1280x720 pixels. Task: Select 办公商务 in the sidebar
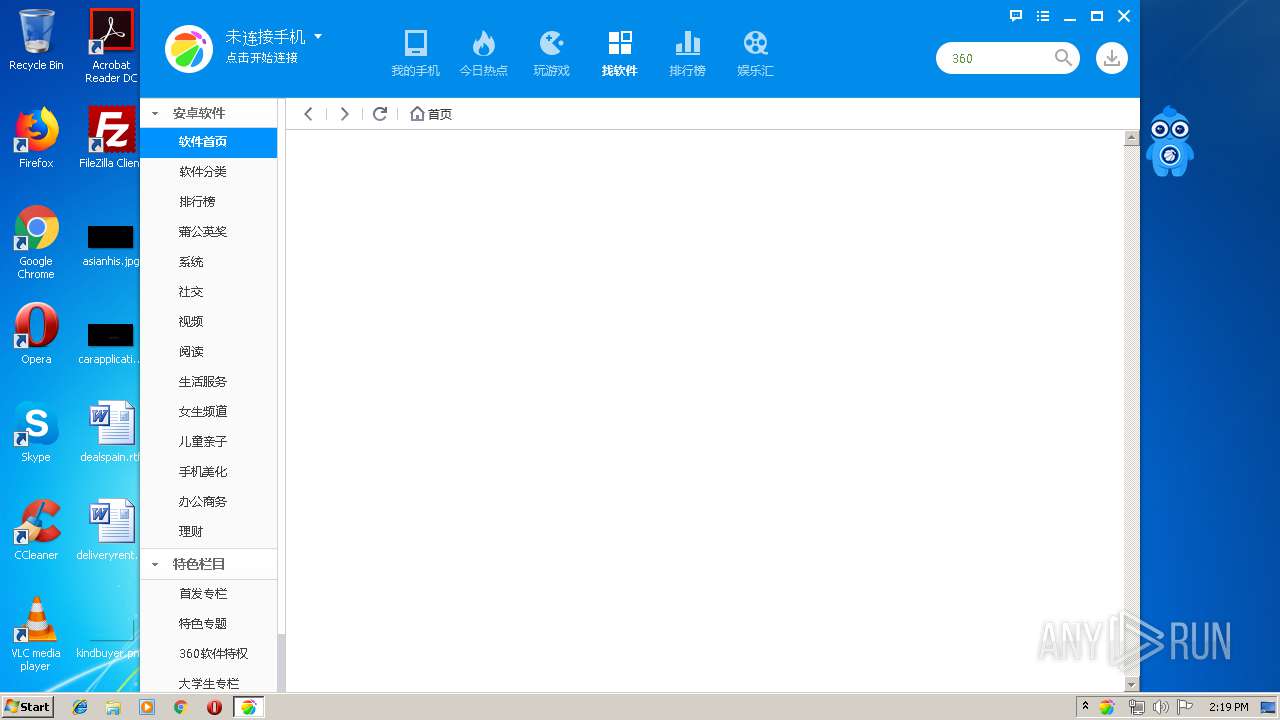click(208, 502)
